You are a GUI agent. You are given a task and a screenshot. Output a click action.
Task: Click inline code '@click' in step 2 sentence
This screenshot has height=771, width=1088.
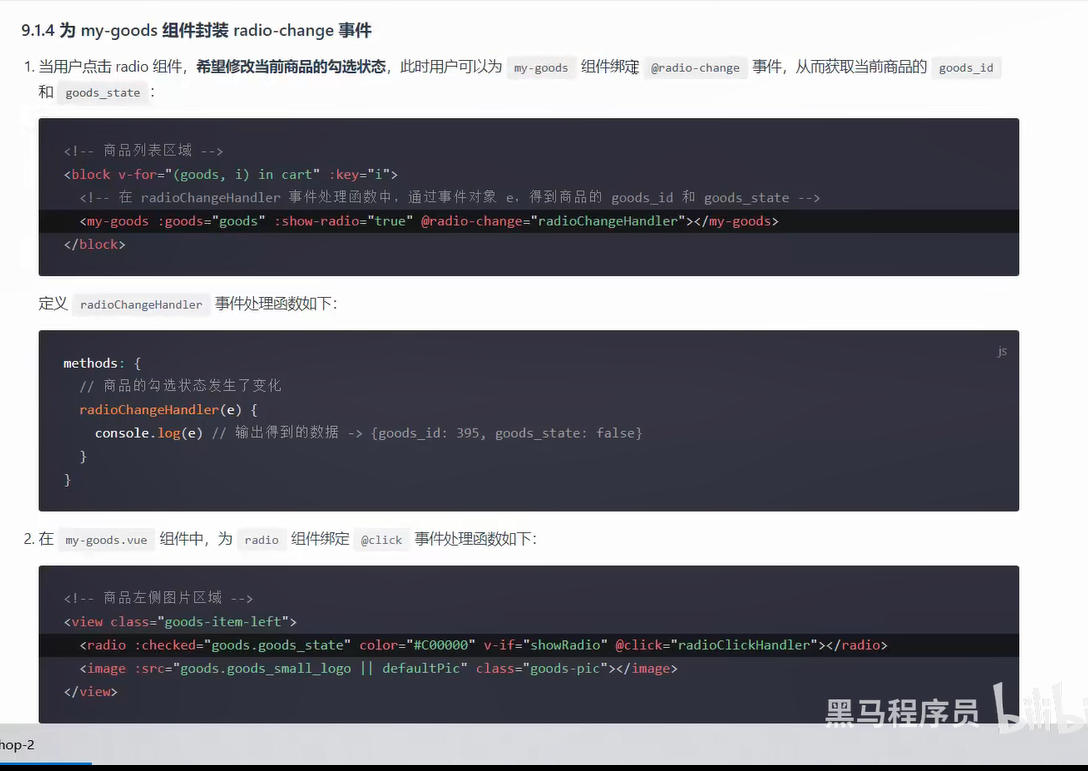pyautogui.click(x=381, y=540)
